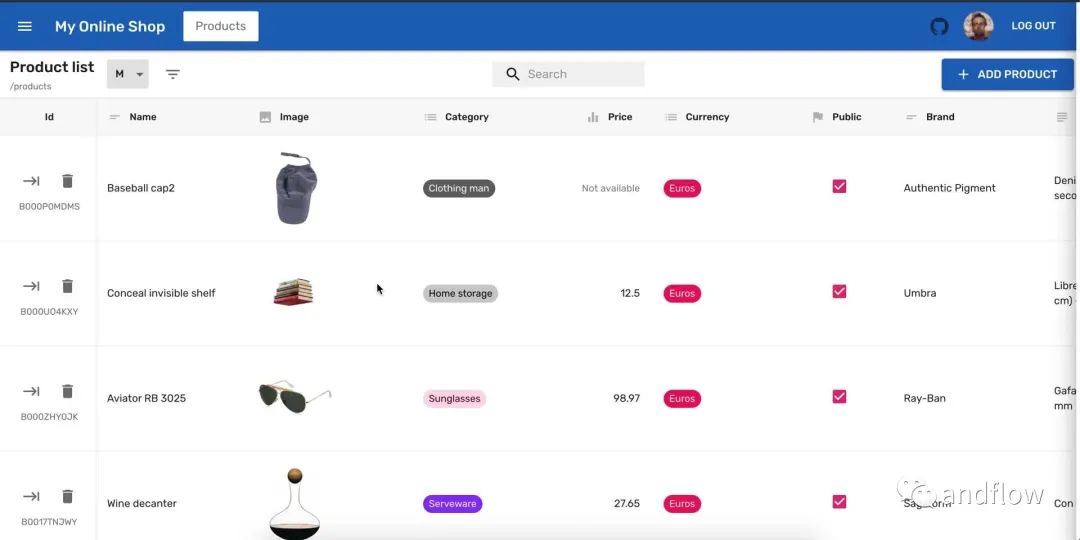Click the Currency column header label
The height and width of the screenshot is (540, 1080).
pos(707,117)
